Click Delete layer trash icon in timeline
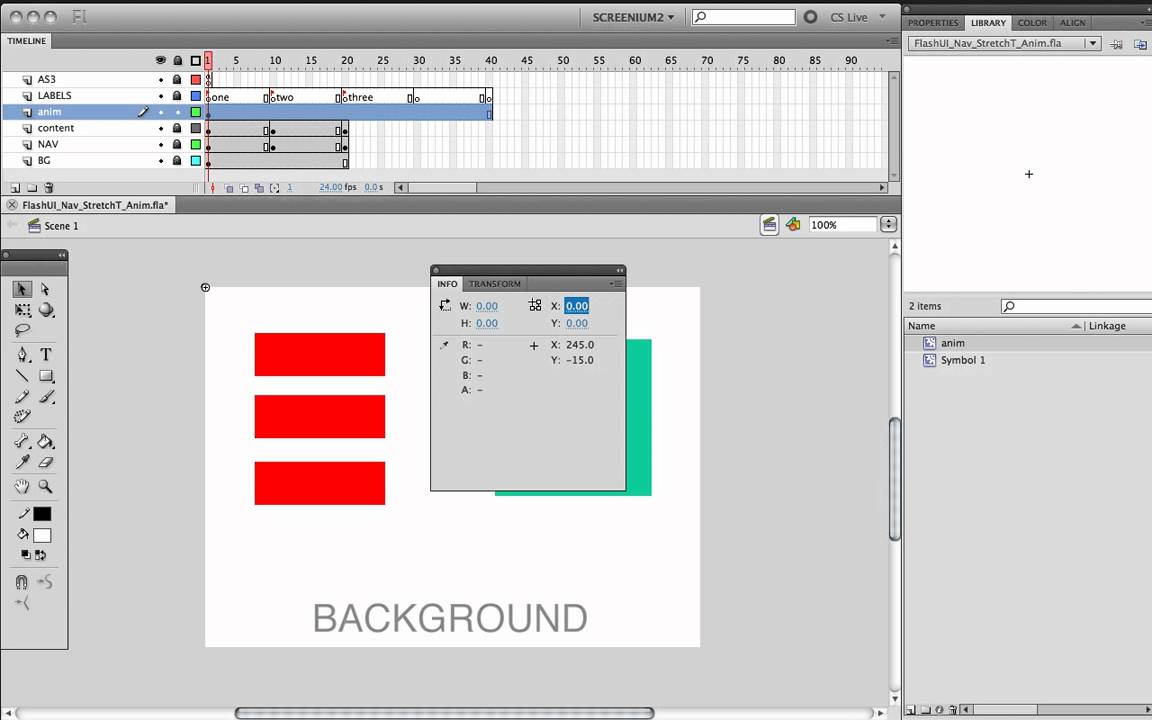The width and height of the screenshot is (1152, 720). coord(48,188)
